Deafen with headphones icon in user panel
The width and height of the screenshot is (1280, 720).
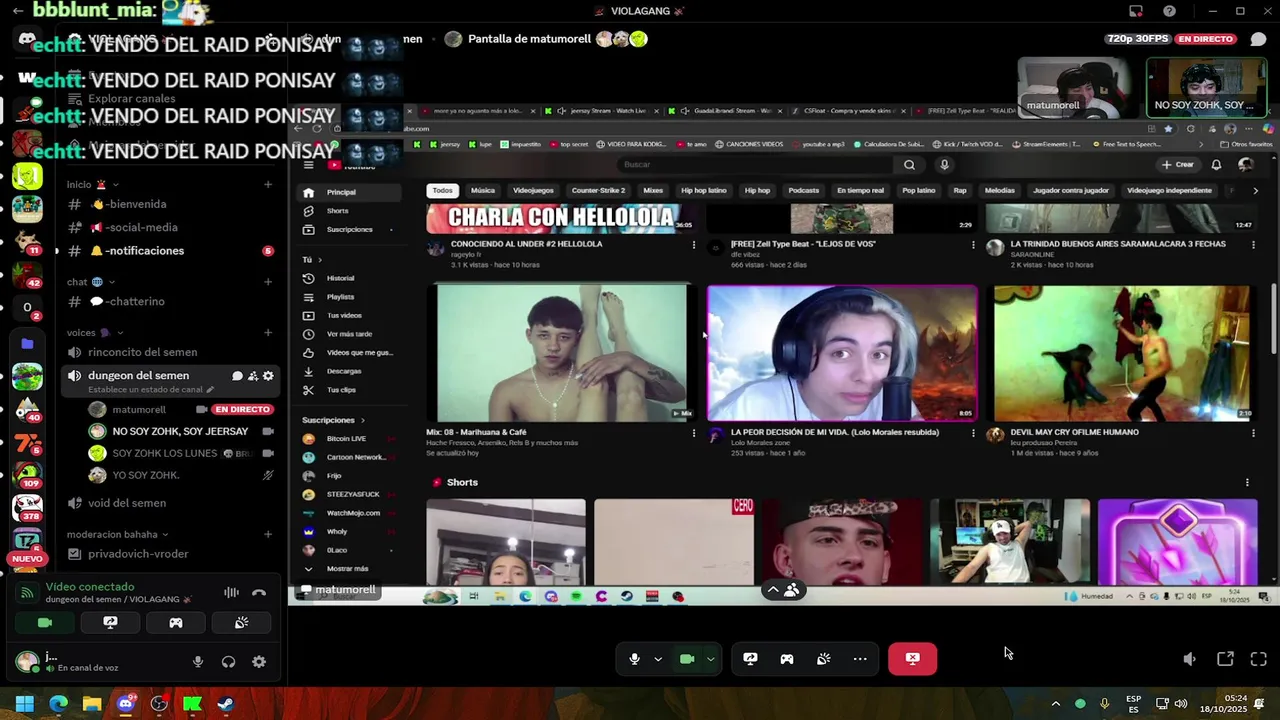(229, 661)
